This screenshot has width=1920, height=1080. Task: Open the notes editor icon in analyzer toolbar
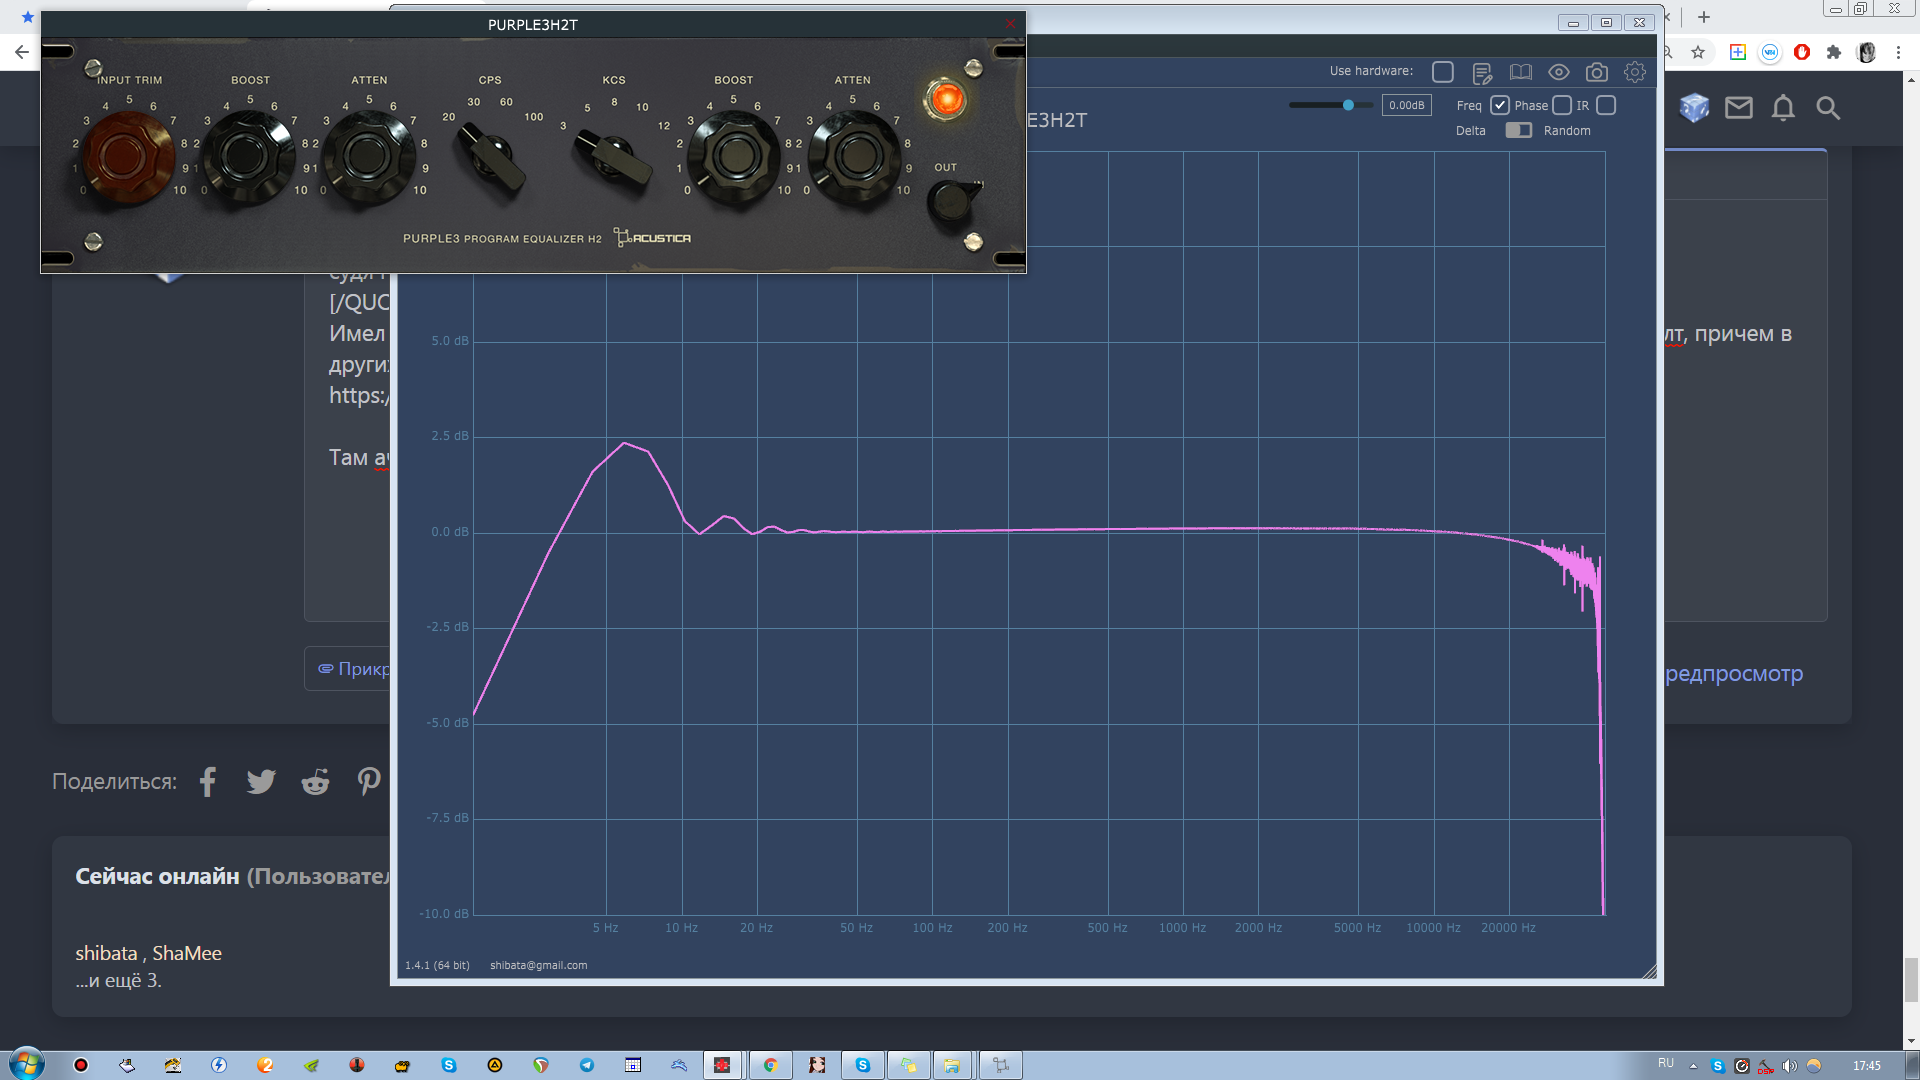(x=1482, y=72)
